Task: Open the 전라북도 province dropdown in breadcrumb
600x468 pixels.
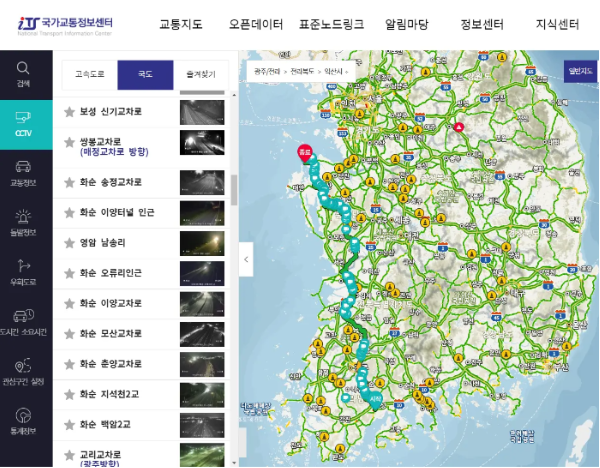Action: click(x=302, y=72)
